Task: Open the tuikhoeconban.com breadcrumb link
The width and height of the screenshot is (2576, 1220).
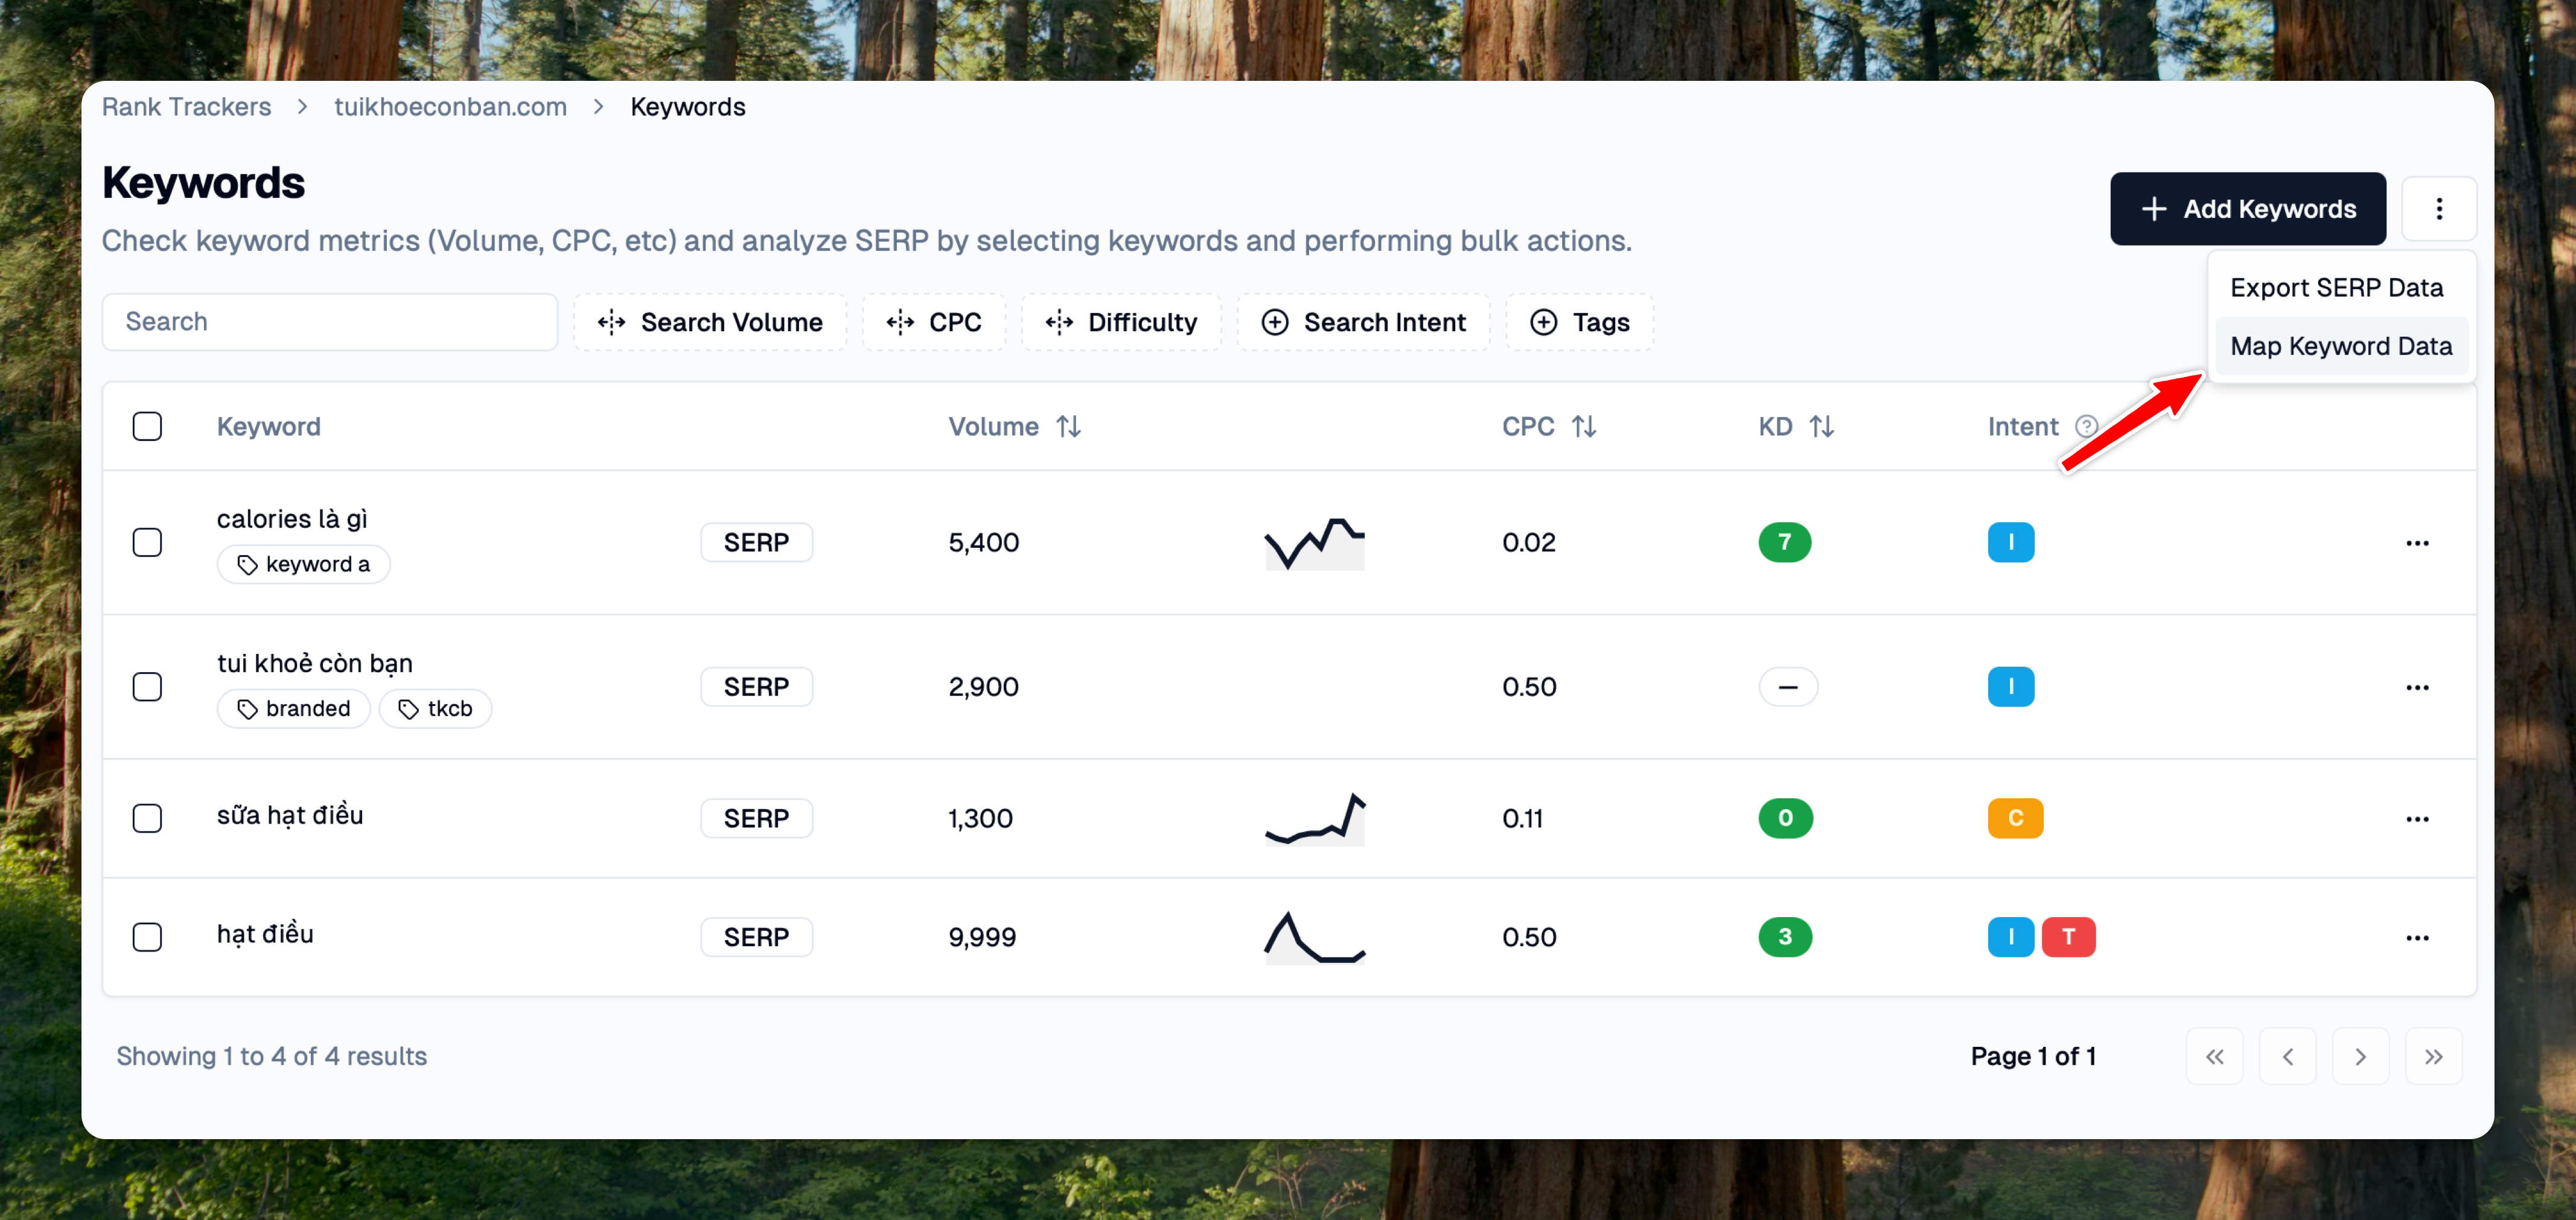Action: click(x=450, y=107)
